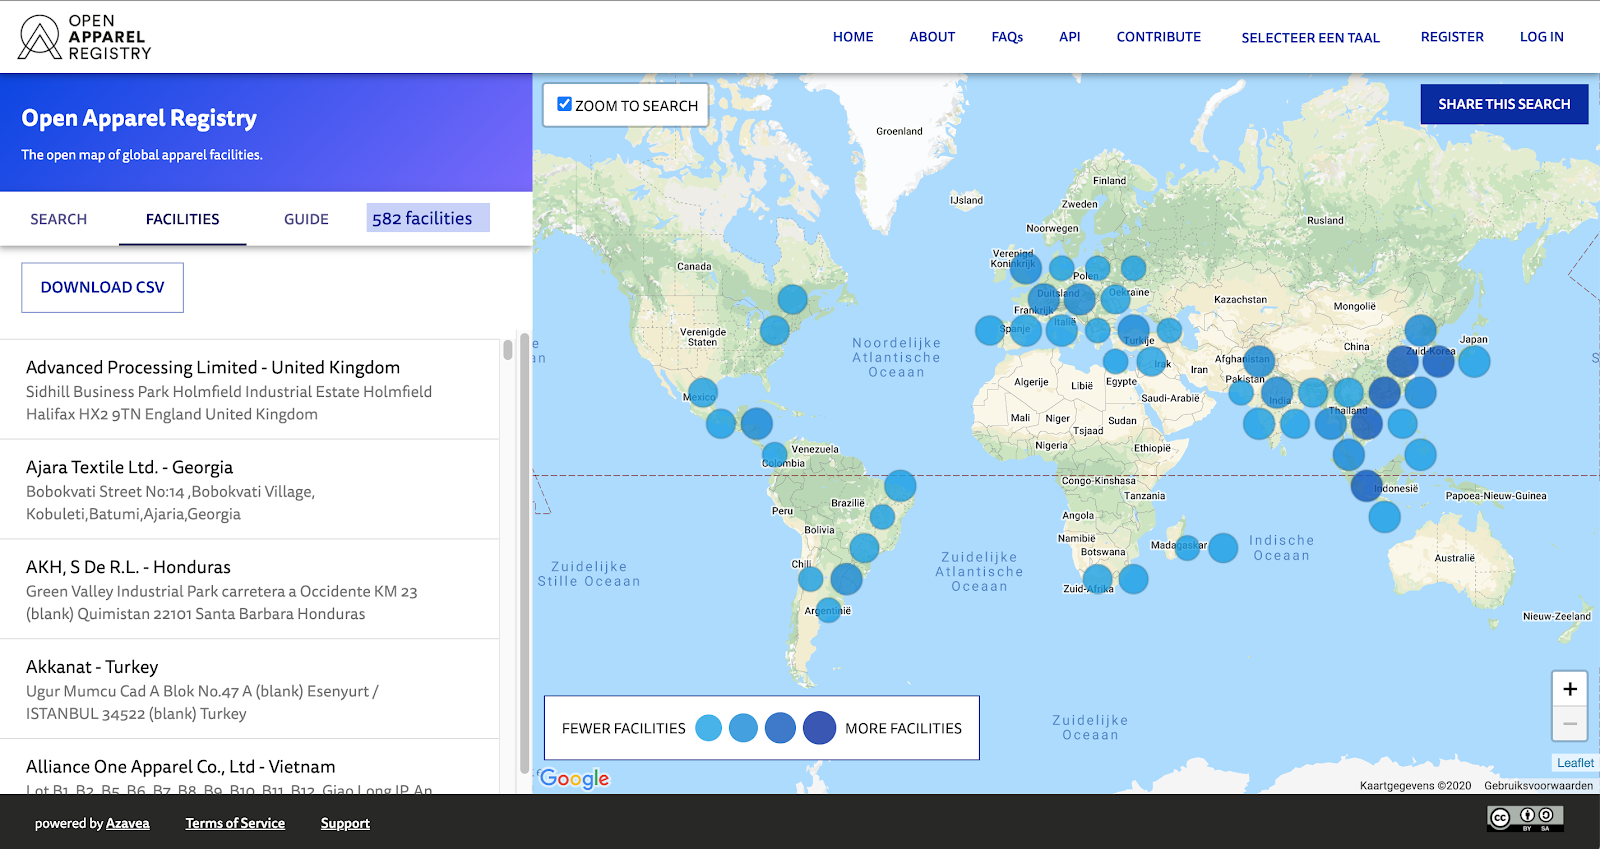The width and height of the screenshot is (1600, 849).
Task: Click the facility cluster over Japan
Action: pos(1474,361)
